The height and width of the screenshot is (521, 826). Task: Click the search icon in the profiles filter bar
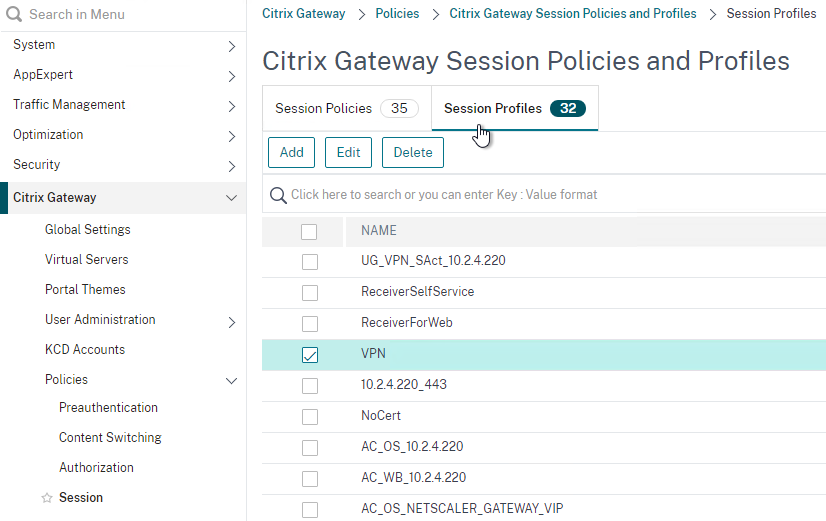click(x=278, y=195)
